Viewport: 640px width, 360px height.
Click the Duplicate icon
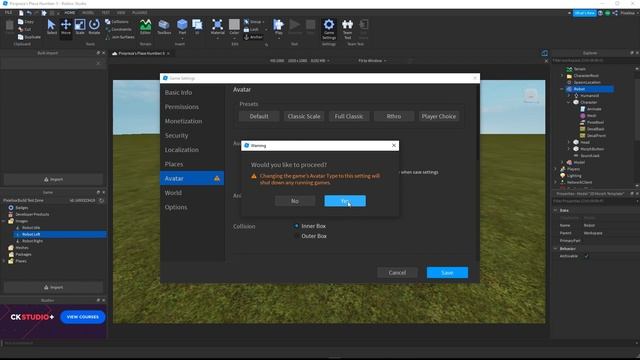point(21,37)
